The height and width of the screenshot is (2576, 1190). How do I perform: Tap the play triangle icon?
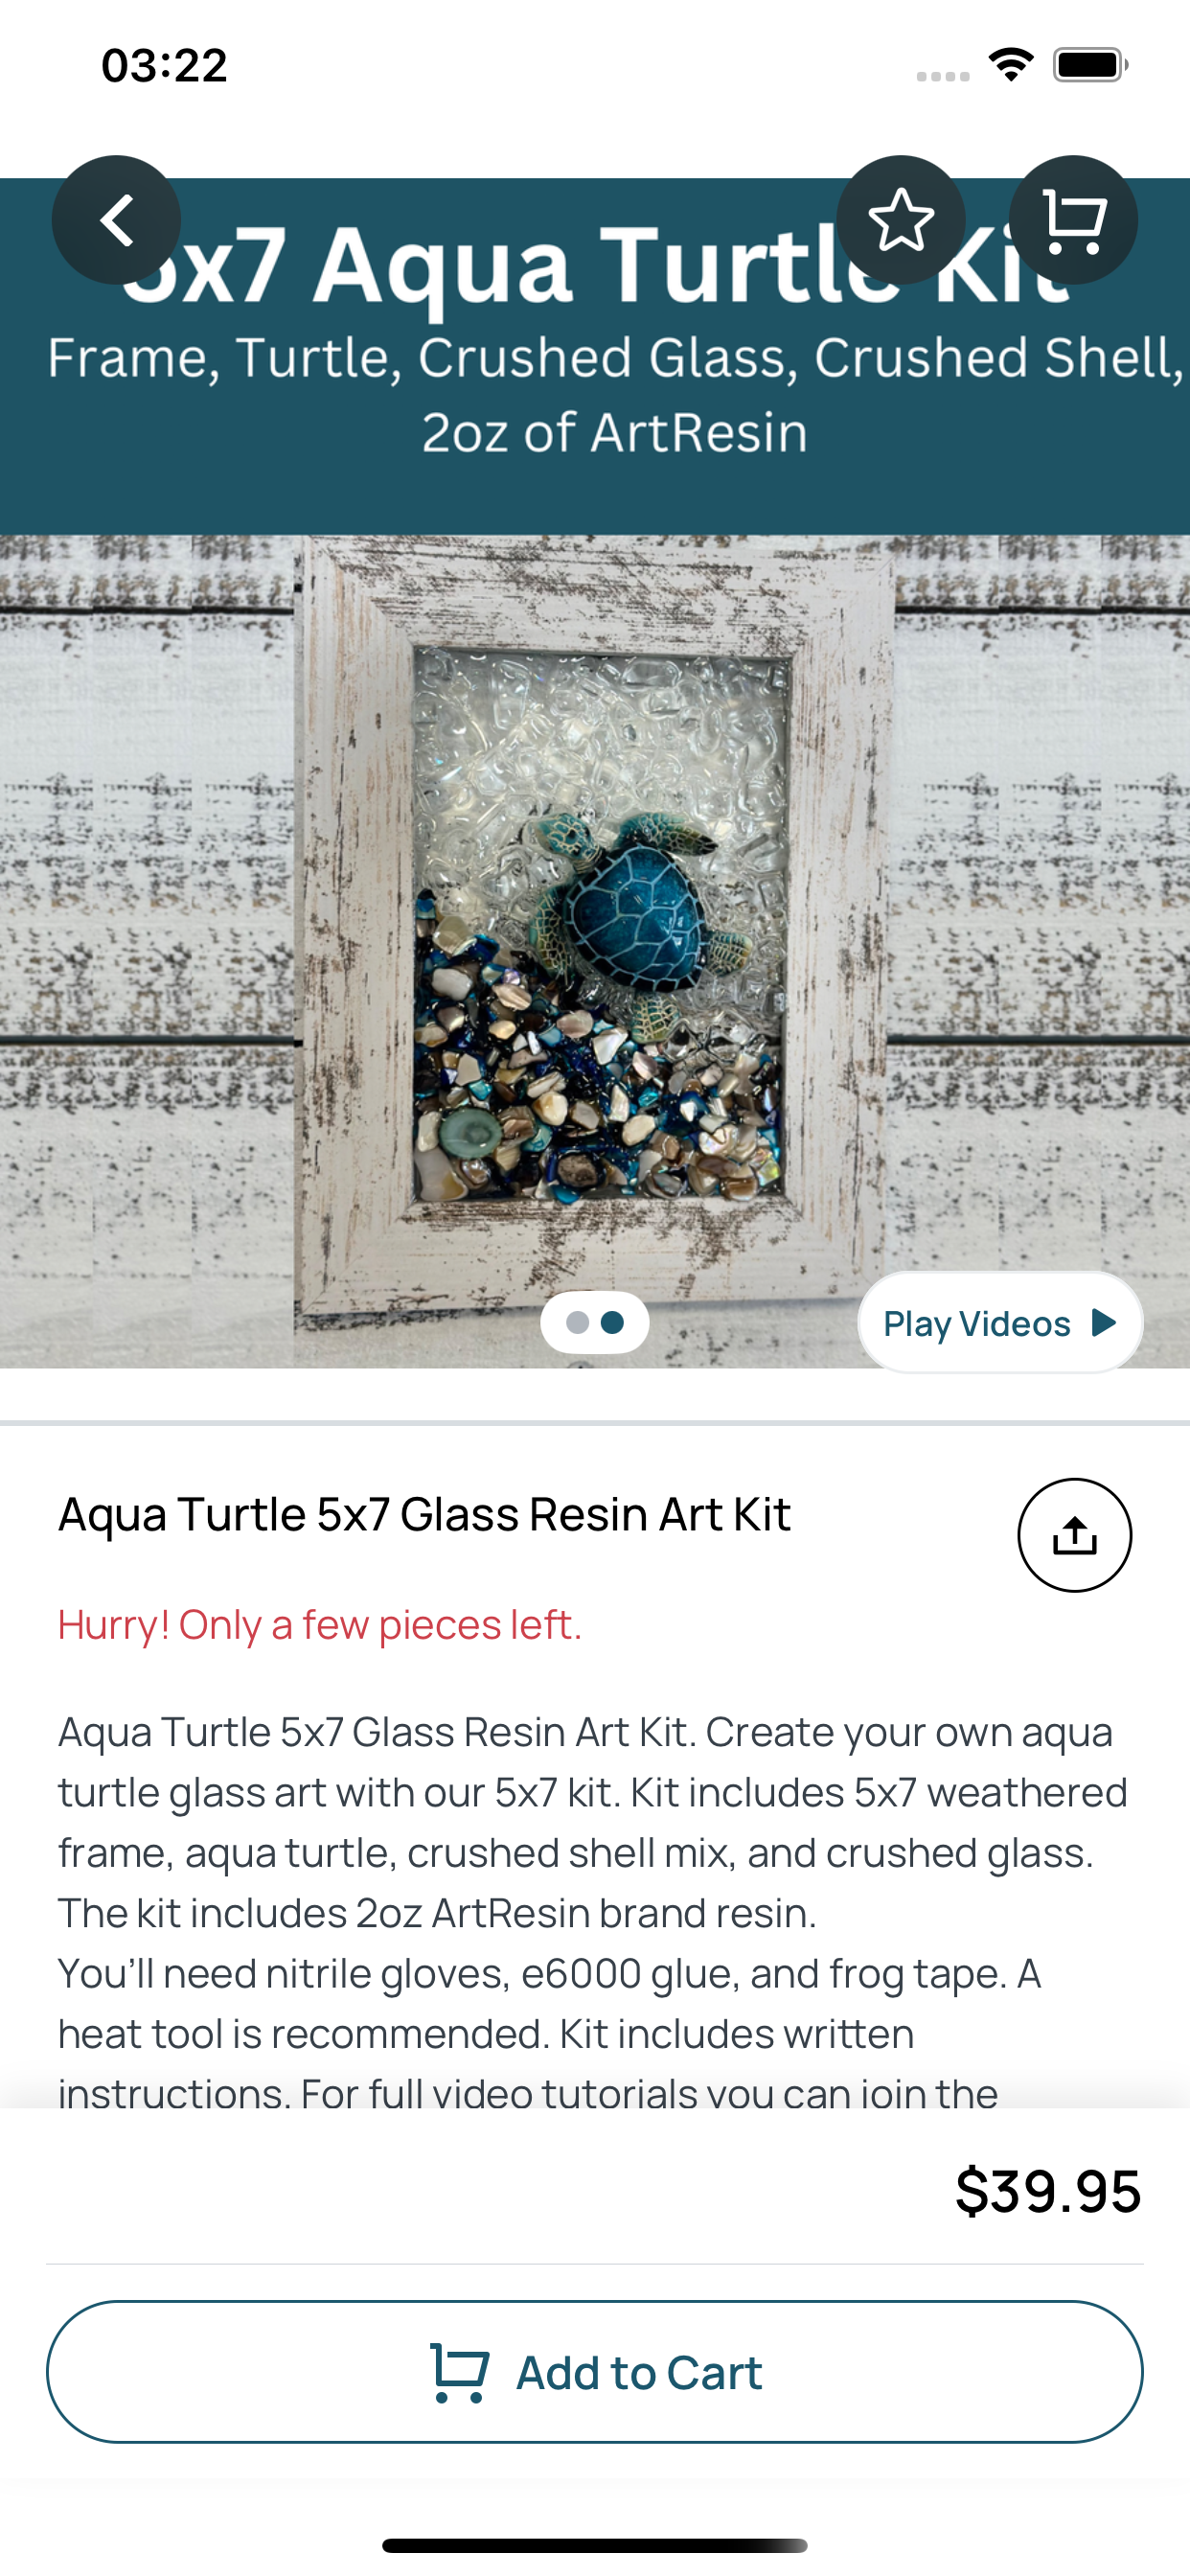[1104, 1323]
